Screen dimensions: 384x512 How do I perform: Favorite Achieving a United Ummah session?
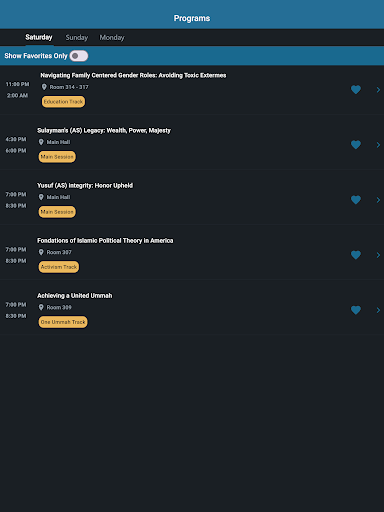(356, 310)
